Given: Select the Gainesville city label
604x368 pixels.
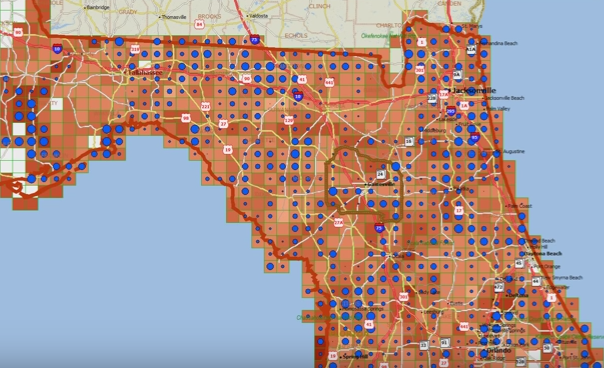Looking at the screenshot, I should [x=381, y=184].
